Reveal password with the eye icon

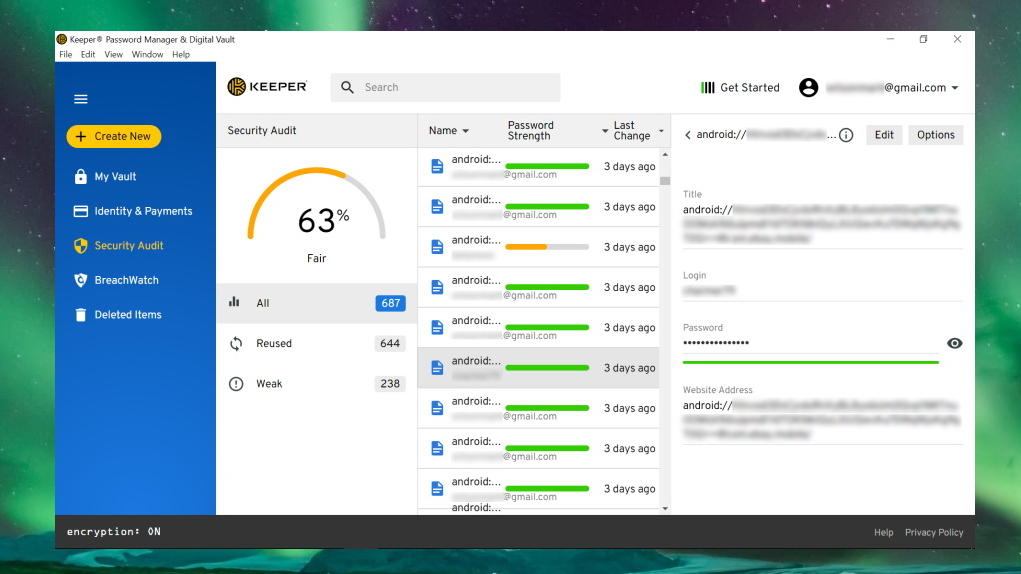[955, 343]
